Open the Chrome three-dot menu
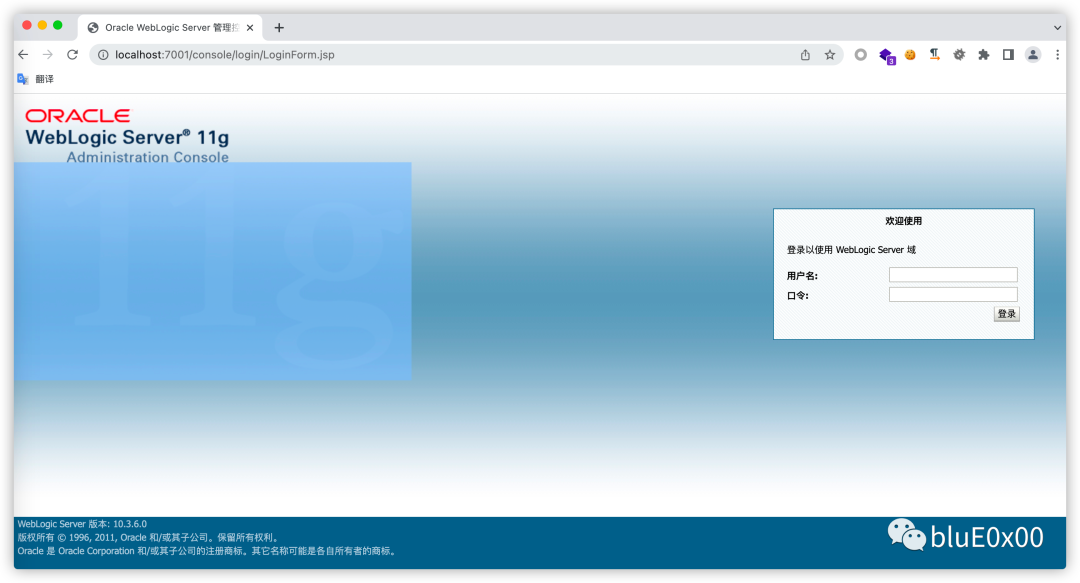The width and height of the screenshot is (1080, 583). point(1057,54)
